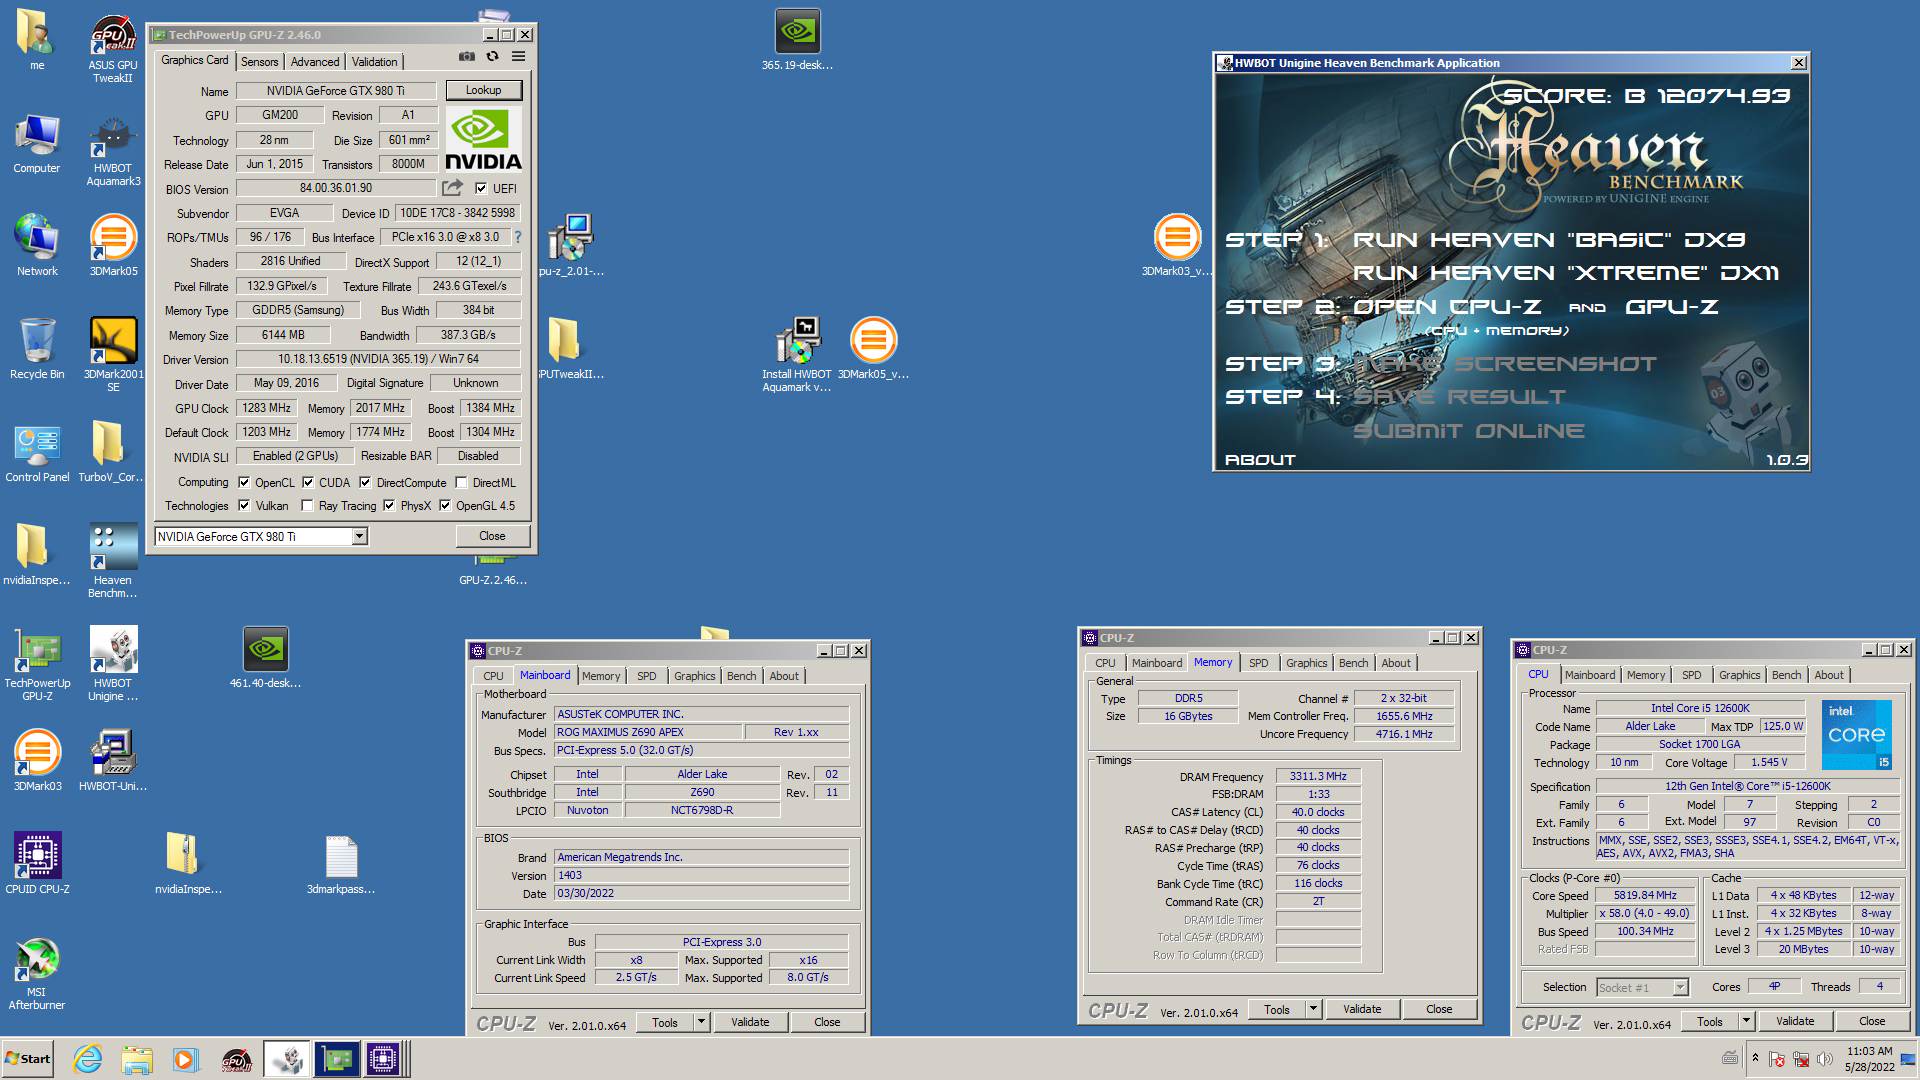Click Start button on taskbar

(28, 1059)
